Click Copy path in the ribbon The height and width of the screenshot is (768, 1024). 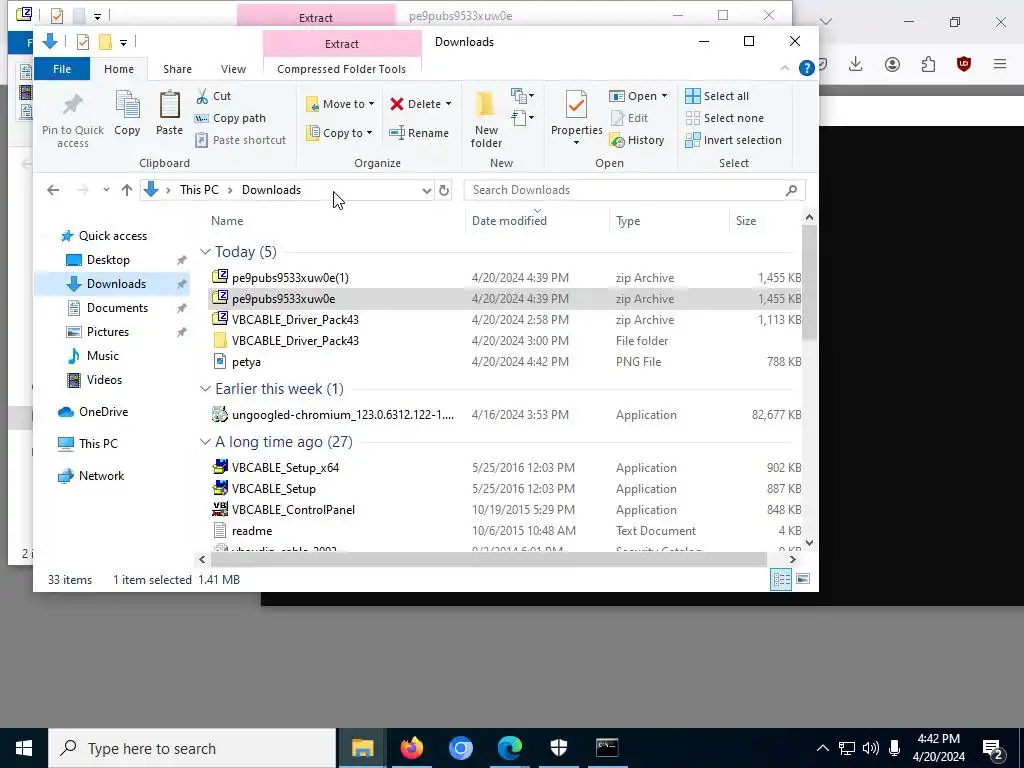tap(231, 118)
